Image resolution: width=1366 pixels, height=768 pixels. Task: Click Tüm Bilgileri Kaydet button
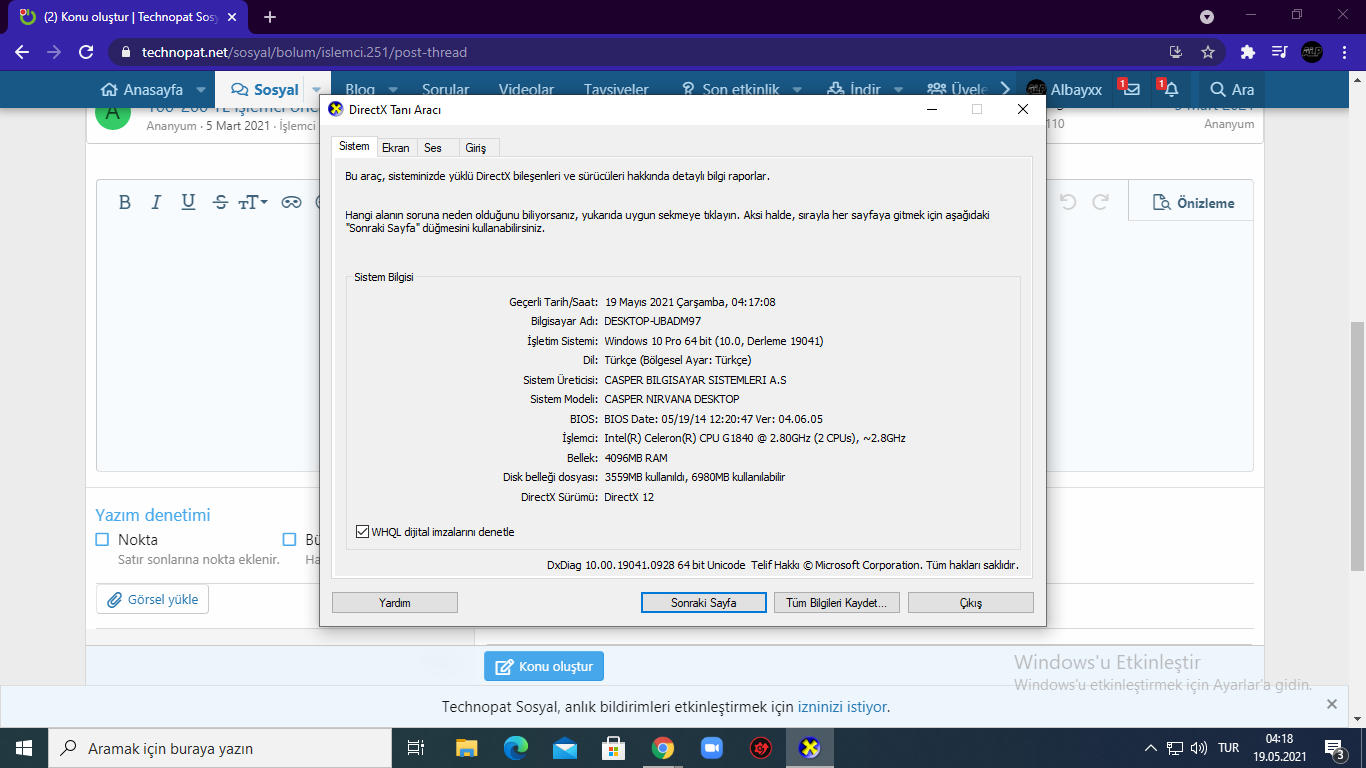click(x=837, y=603)
